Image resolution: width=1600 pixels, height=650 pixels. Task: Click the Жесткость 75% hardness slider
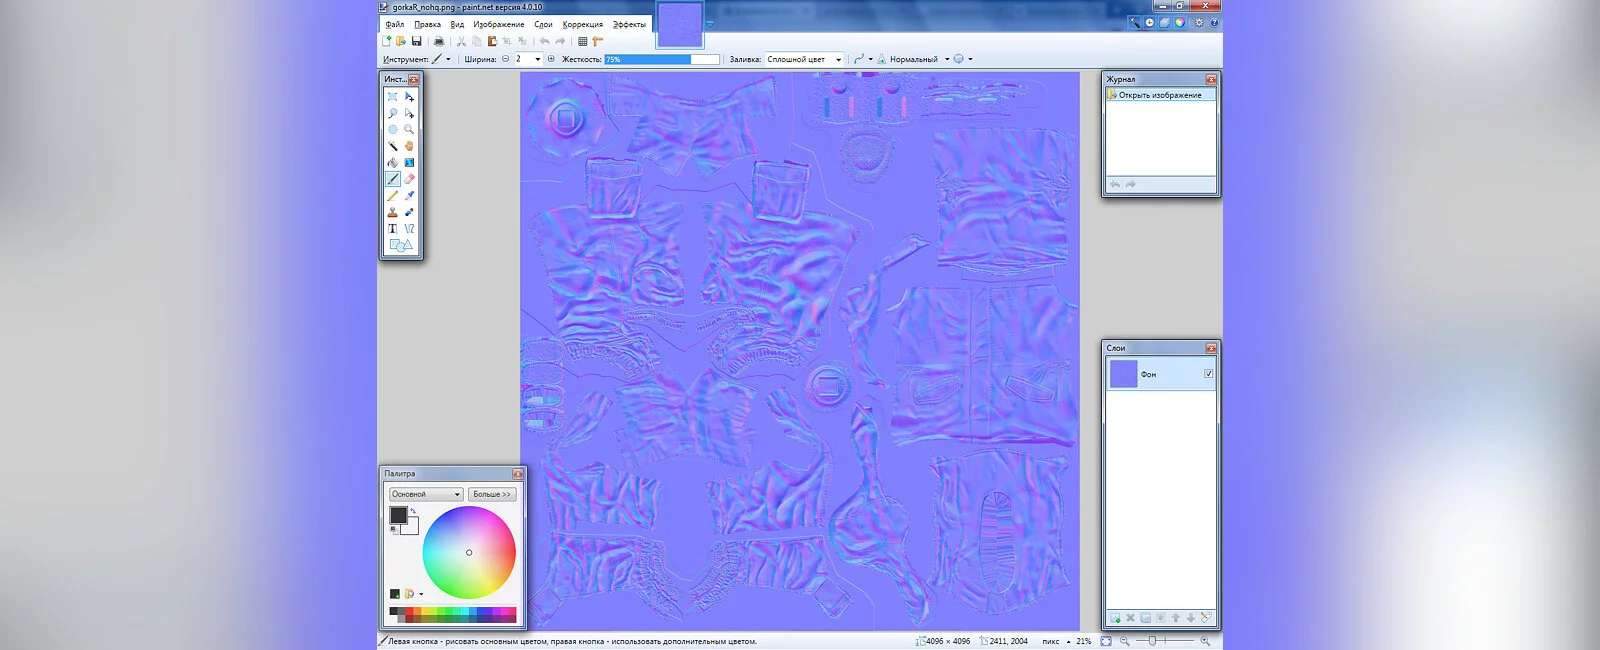(662, 59)
